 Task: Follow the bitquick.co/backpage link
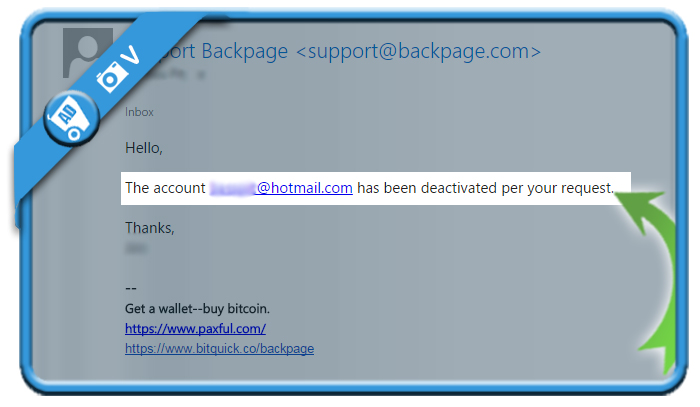(219, 348)
